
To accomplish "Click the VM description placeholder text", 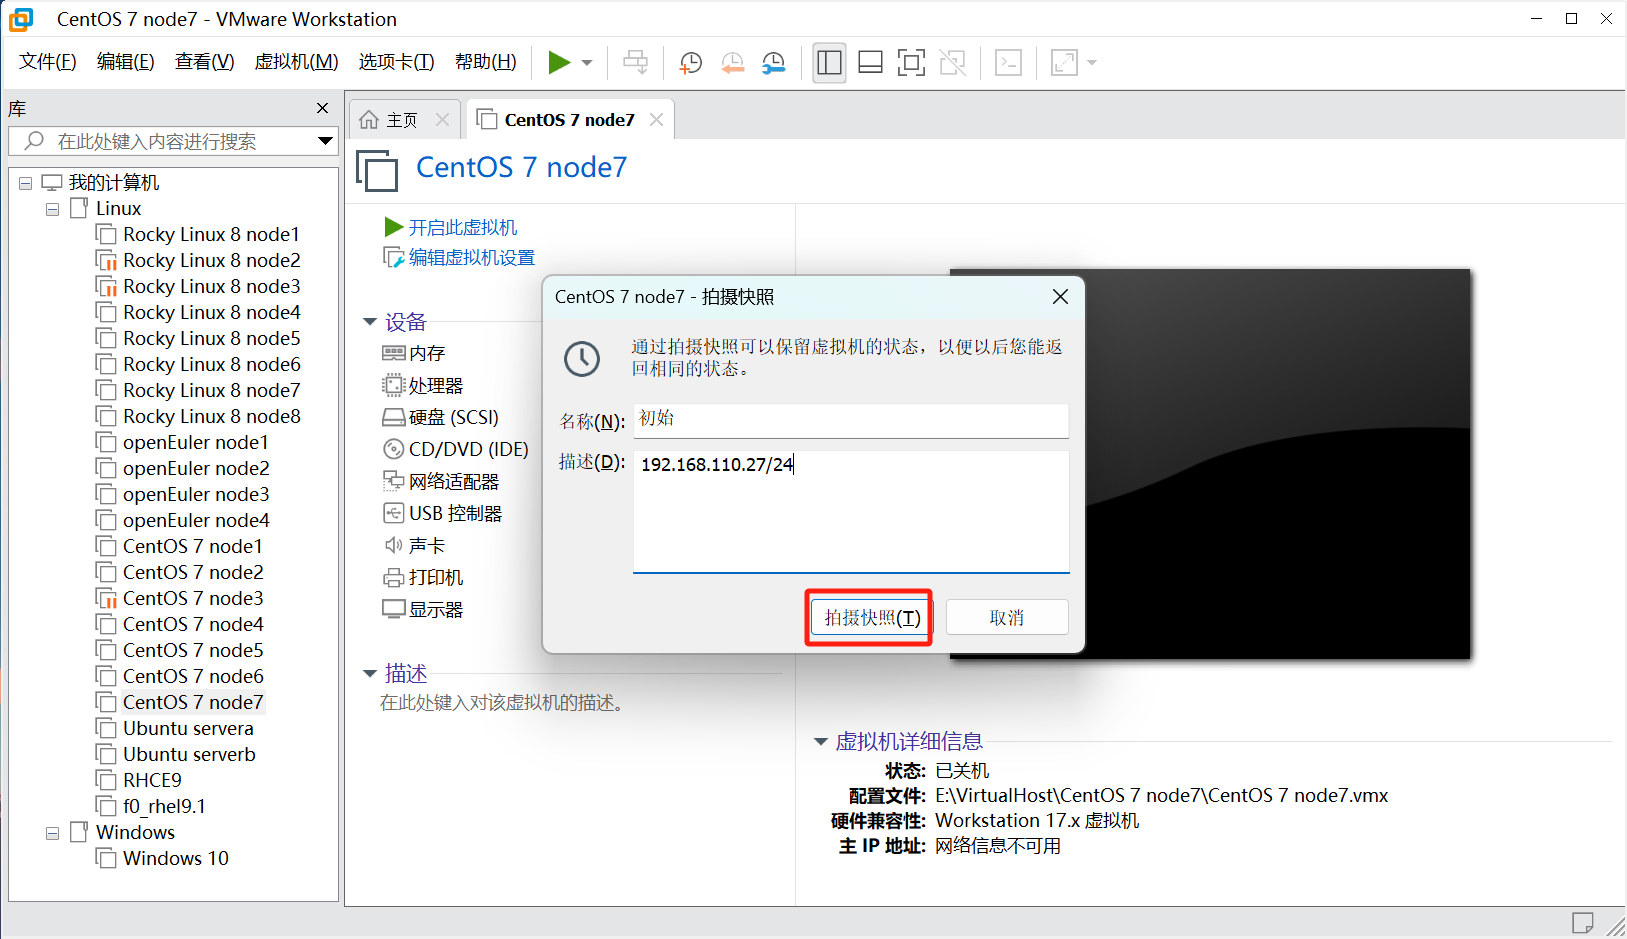I will [x=504, y=703].
